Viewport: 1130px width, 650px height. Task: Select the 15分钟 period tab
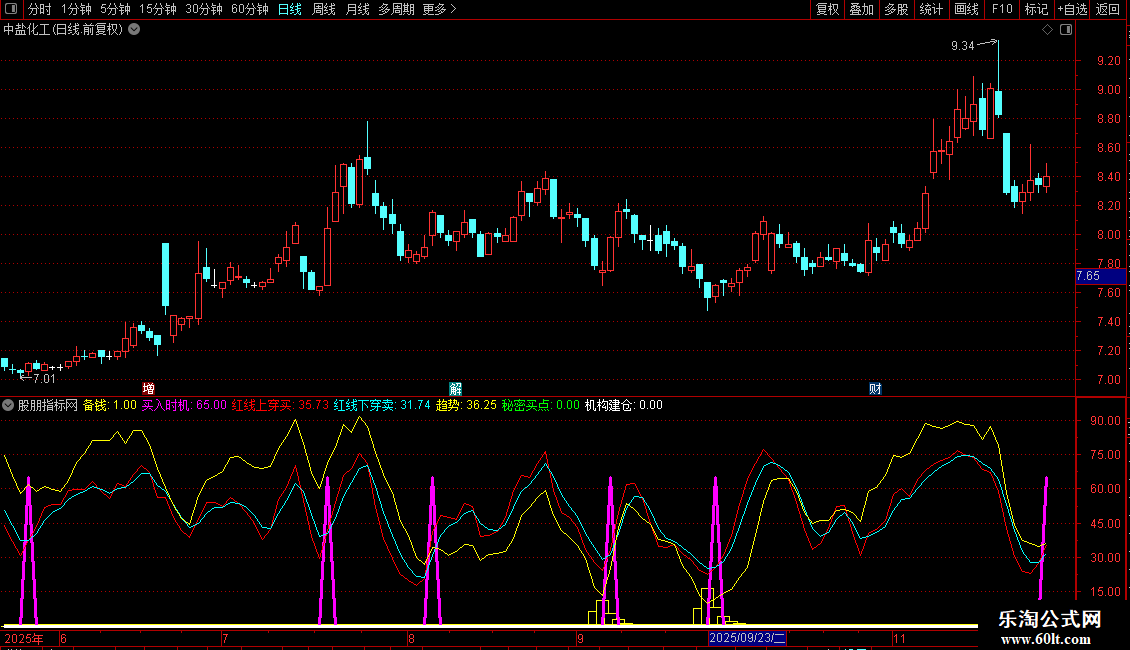[x=158, y=9]
